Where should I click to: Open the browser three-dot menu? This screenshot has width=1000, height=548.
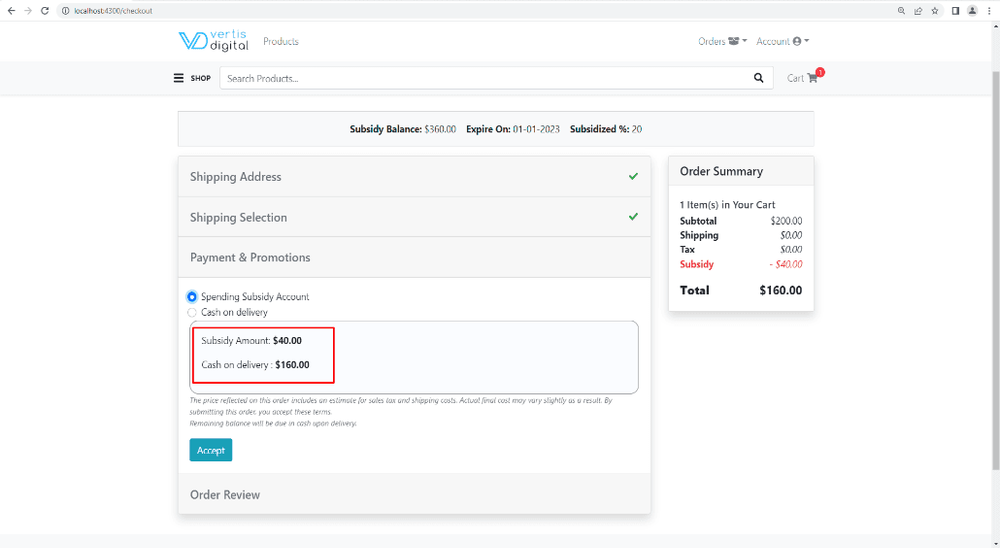click(989, 11)
